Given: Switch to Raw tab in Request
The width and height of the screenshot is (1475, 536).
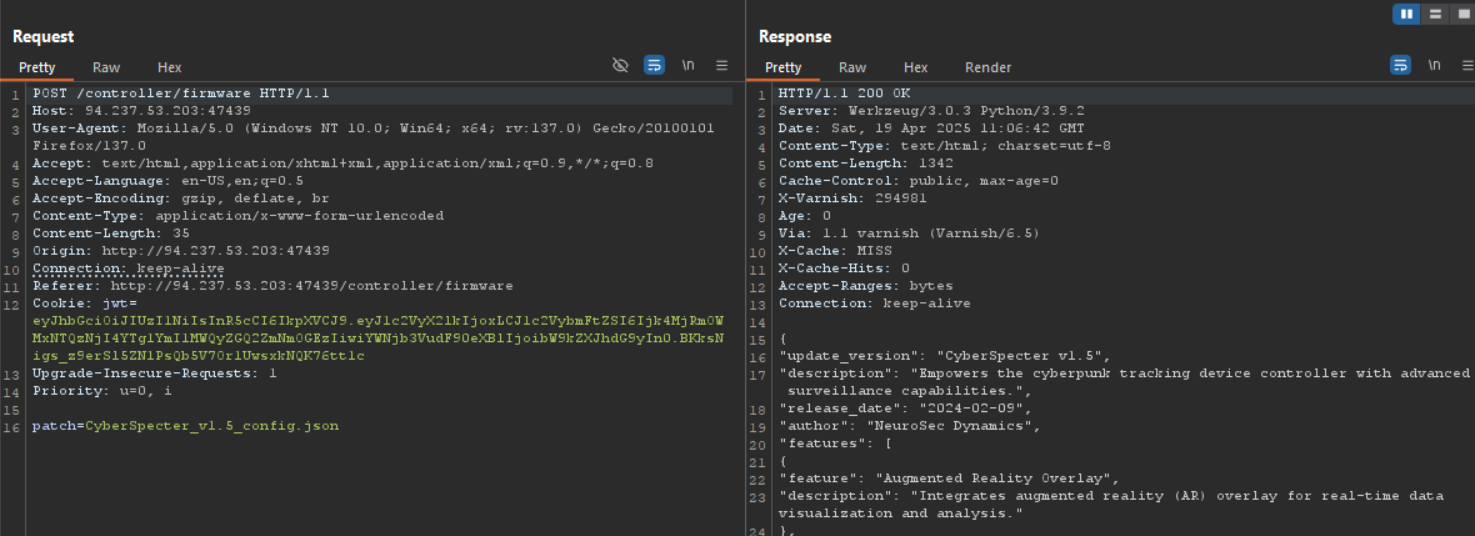Looking at the screenshot, I should [x=106, y=67].
